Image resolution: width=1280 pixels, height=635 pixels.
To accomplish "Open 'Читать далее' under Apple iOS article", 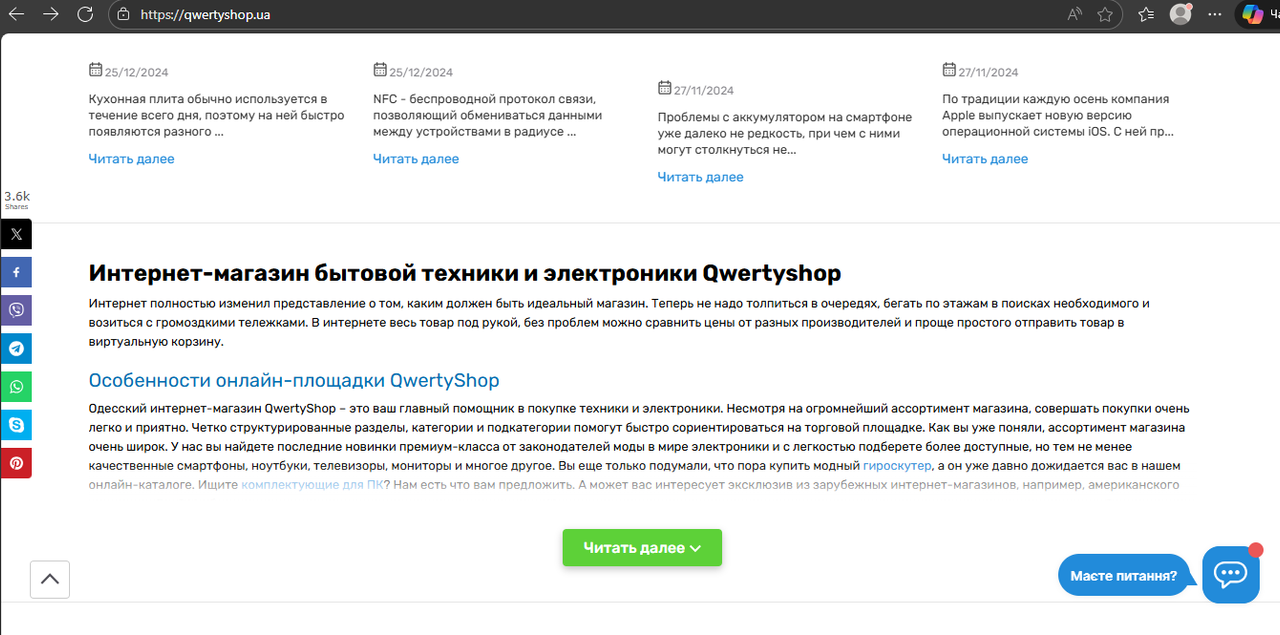I will [985, 159].
